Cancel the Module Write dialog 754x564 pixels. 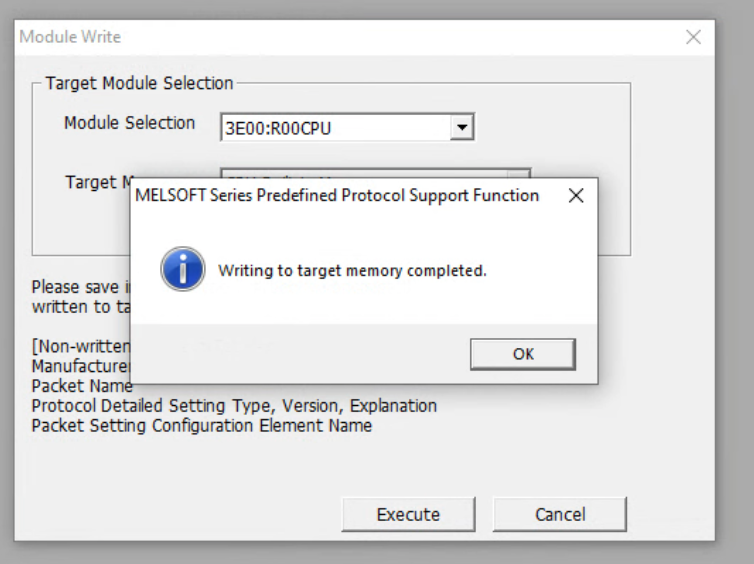560,514
